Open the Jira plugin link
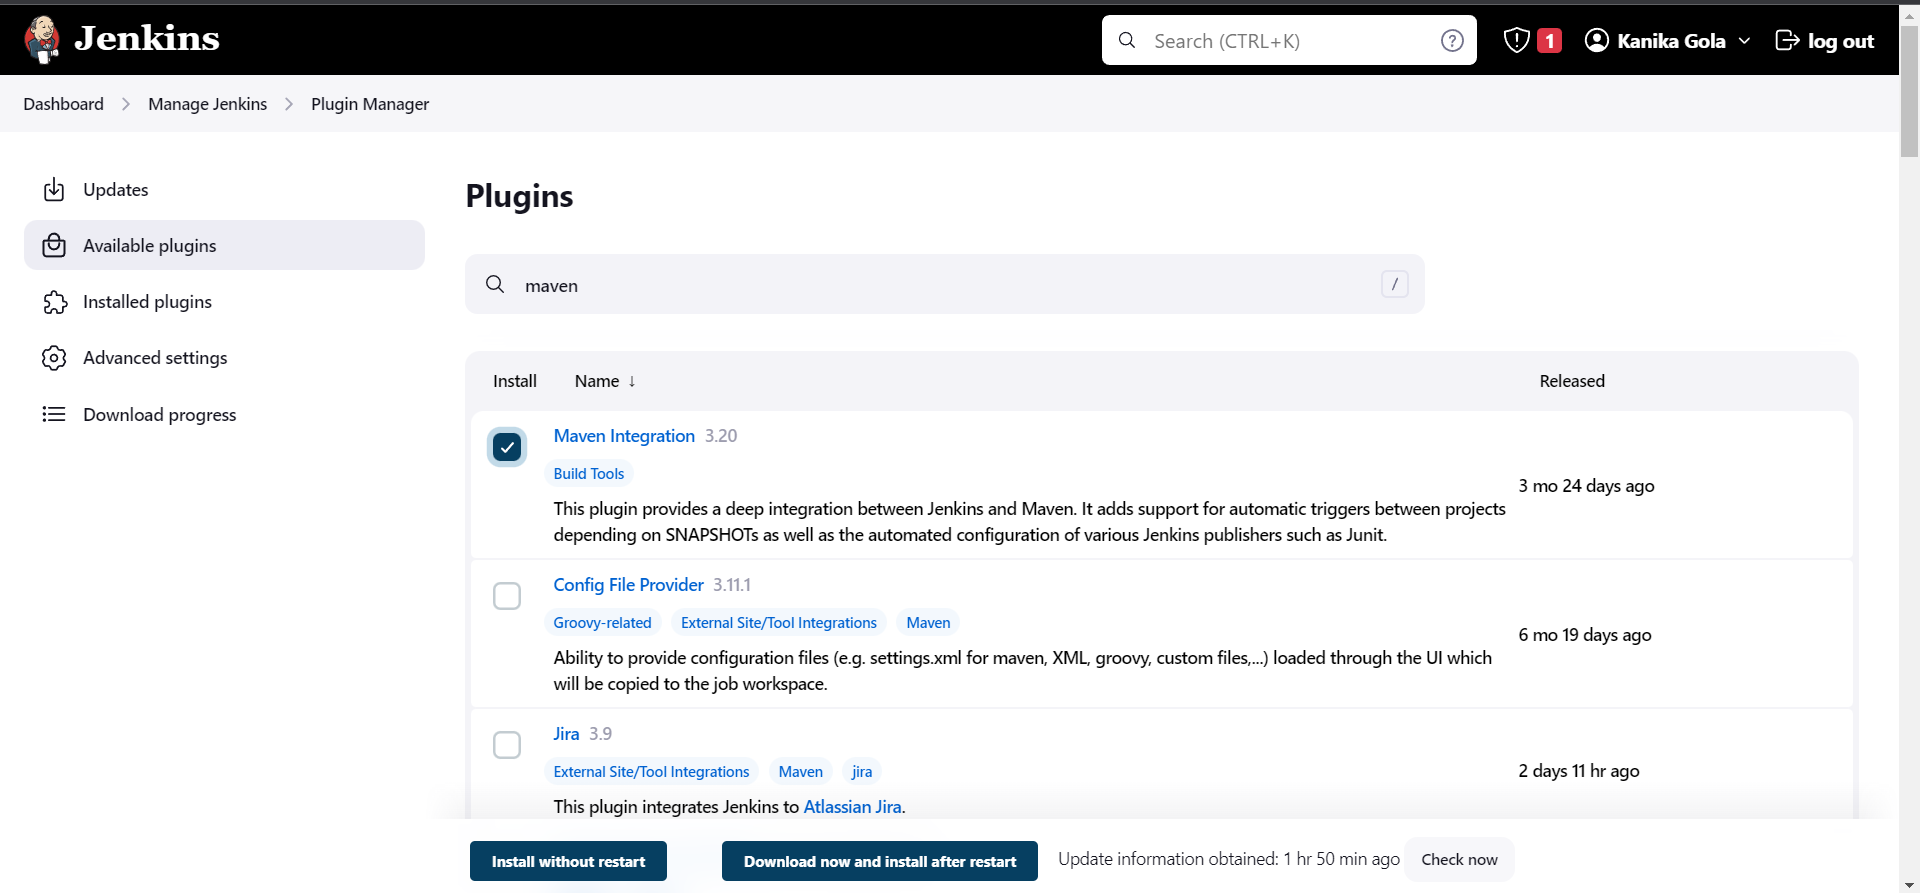Image resolution: width=1920 pixels, height=893 pixels. [566, 734]
